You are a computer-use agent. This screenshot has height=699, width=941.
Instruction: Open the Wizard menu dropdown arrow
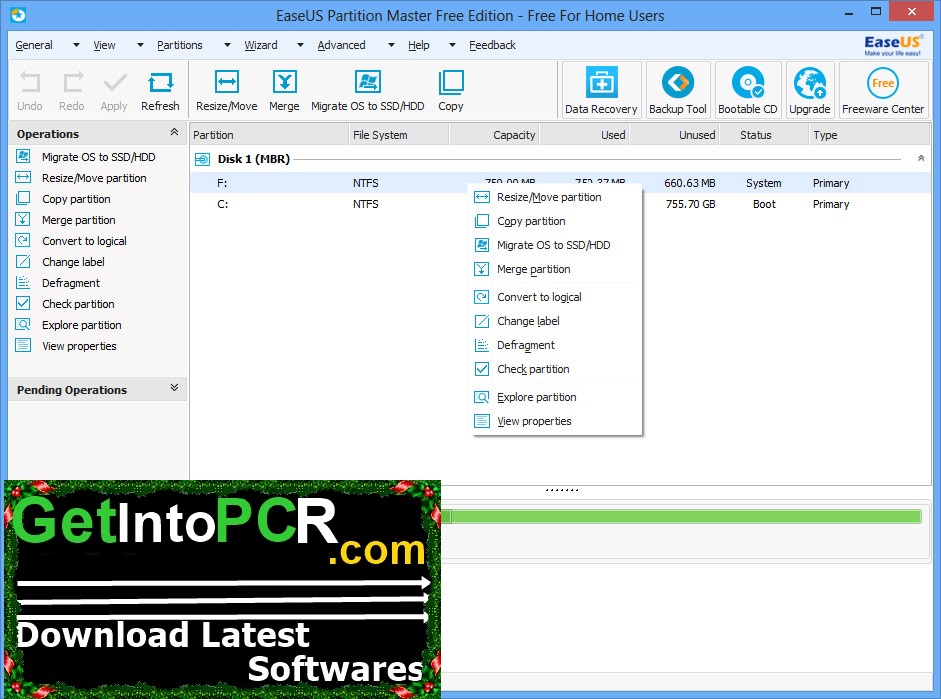pos(301,45)
